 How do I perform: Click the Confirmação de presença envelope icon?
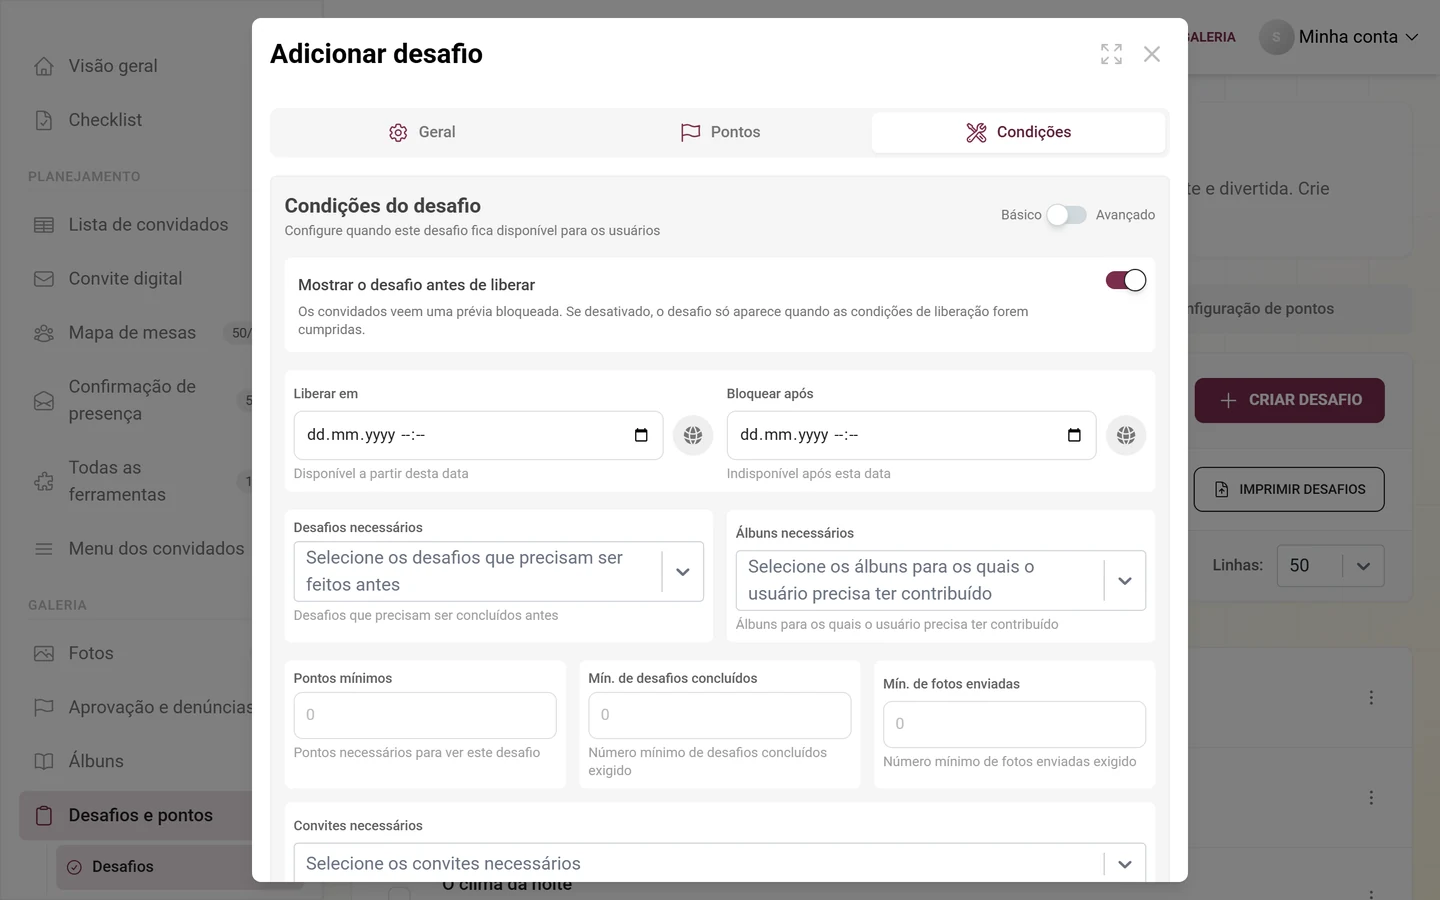44,401
